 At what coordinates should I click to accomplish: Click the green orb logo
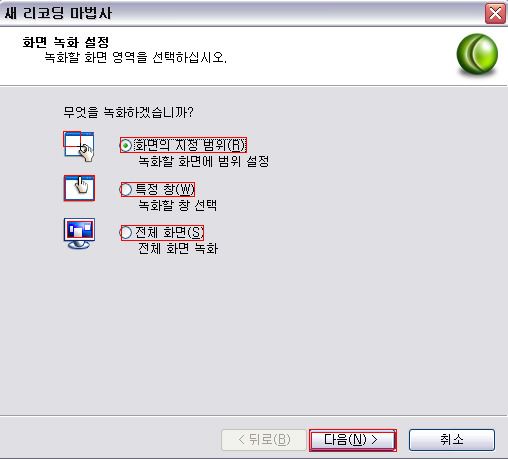click(x=477, y=54)
